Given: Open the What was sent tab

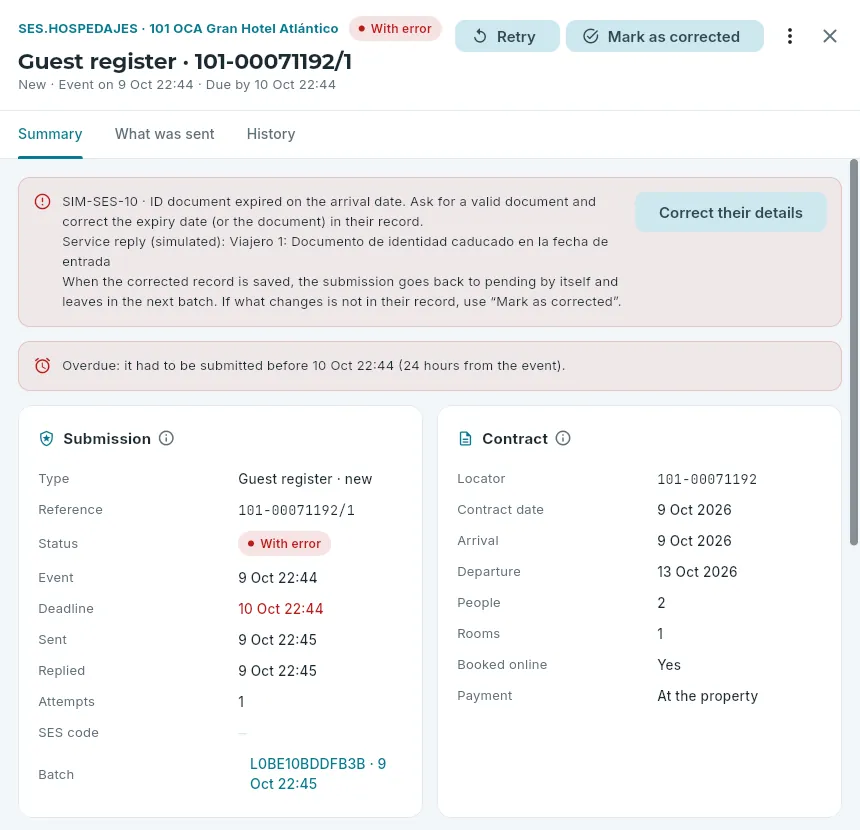Looking at the screenshot, I should click(164, 134).
